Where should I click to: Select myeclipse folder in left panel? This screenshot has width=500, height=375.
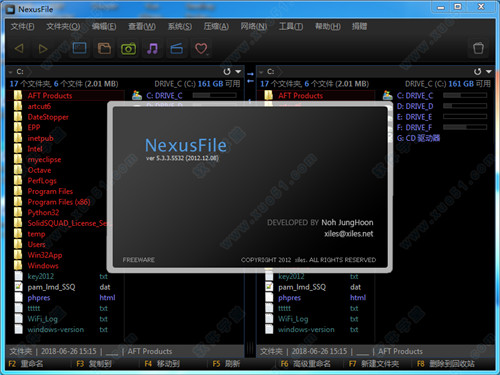click(x=44, y=160)
